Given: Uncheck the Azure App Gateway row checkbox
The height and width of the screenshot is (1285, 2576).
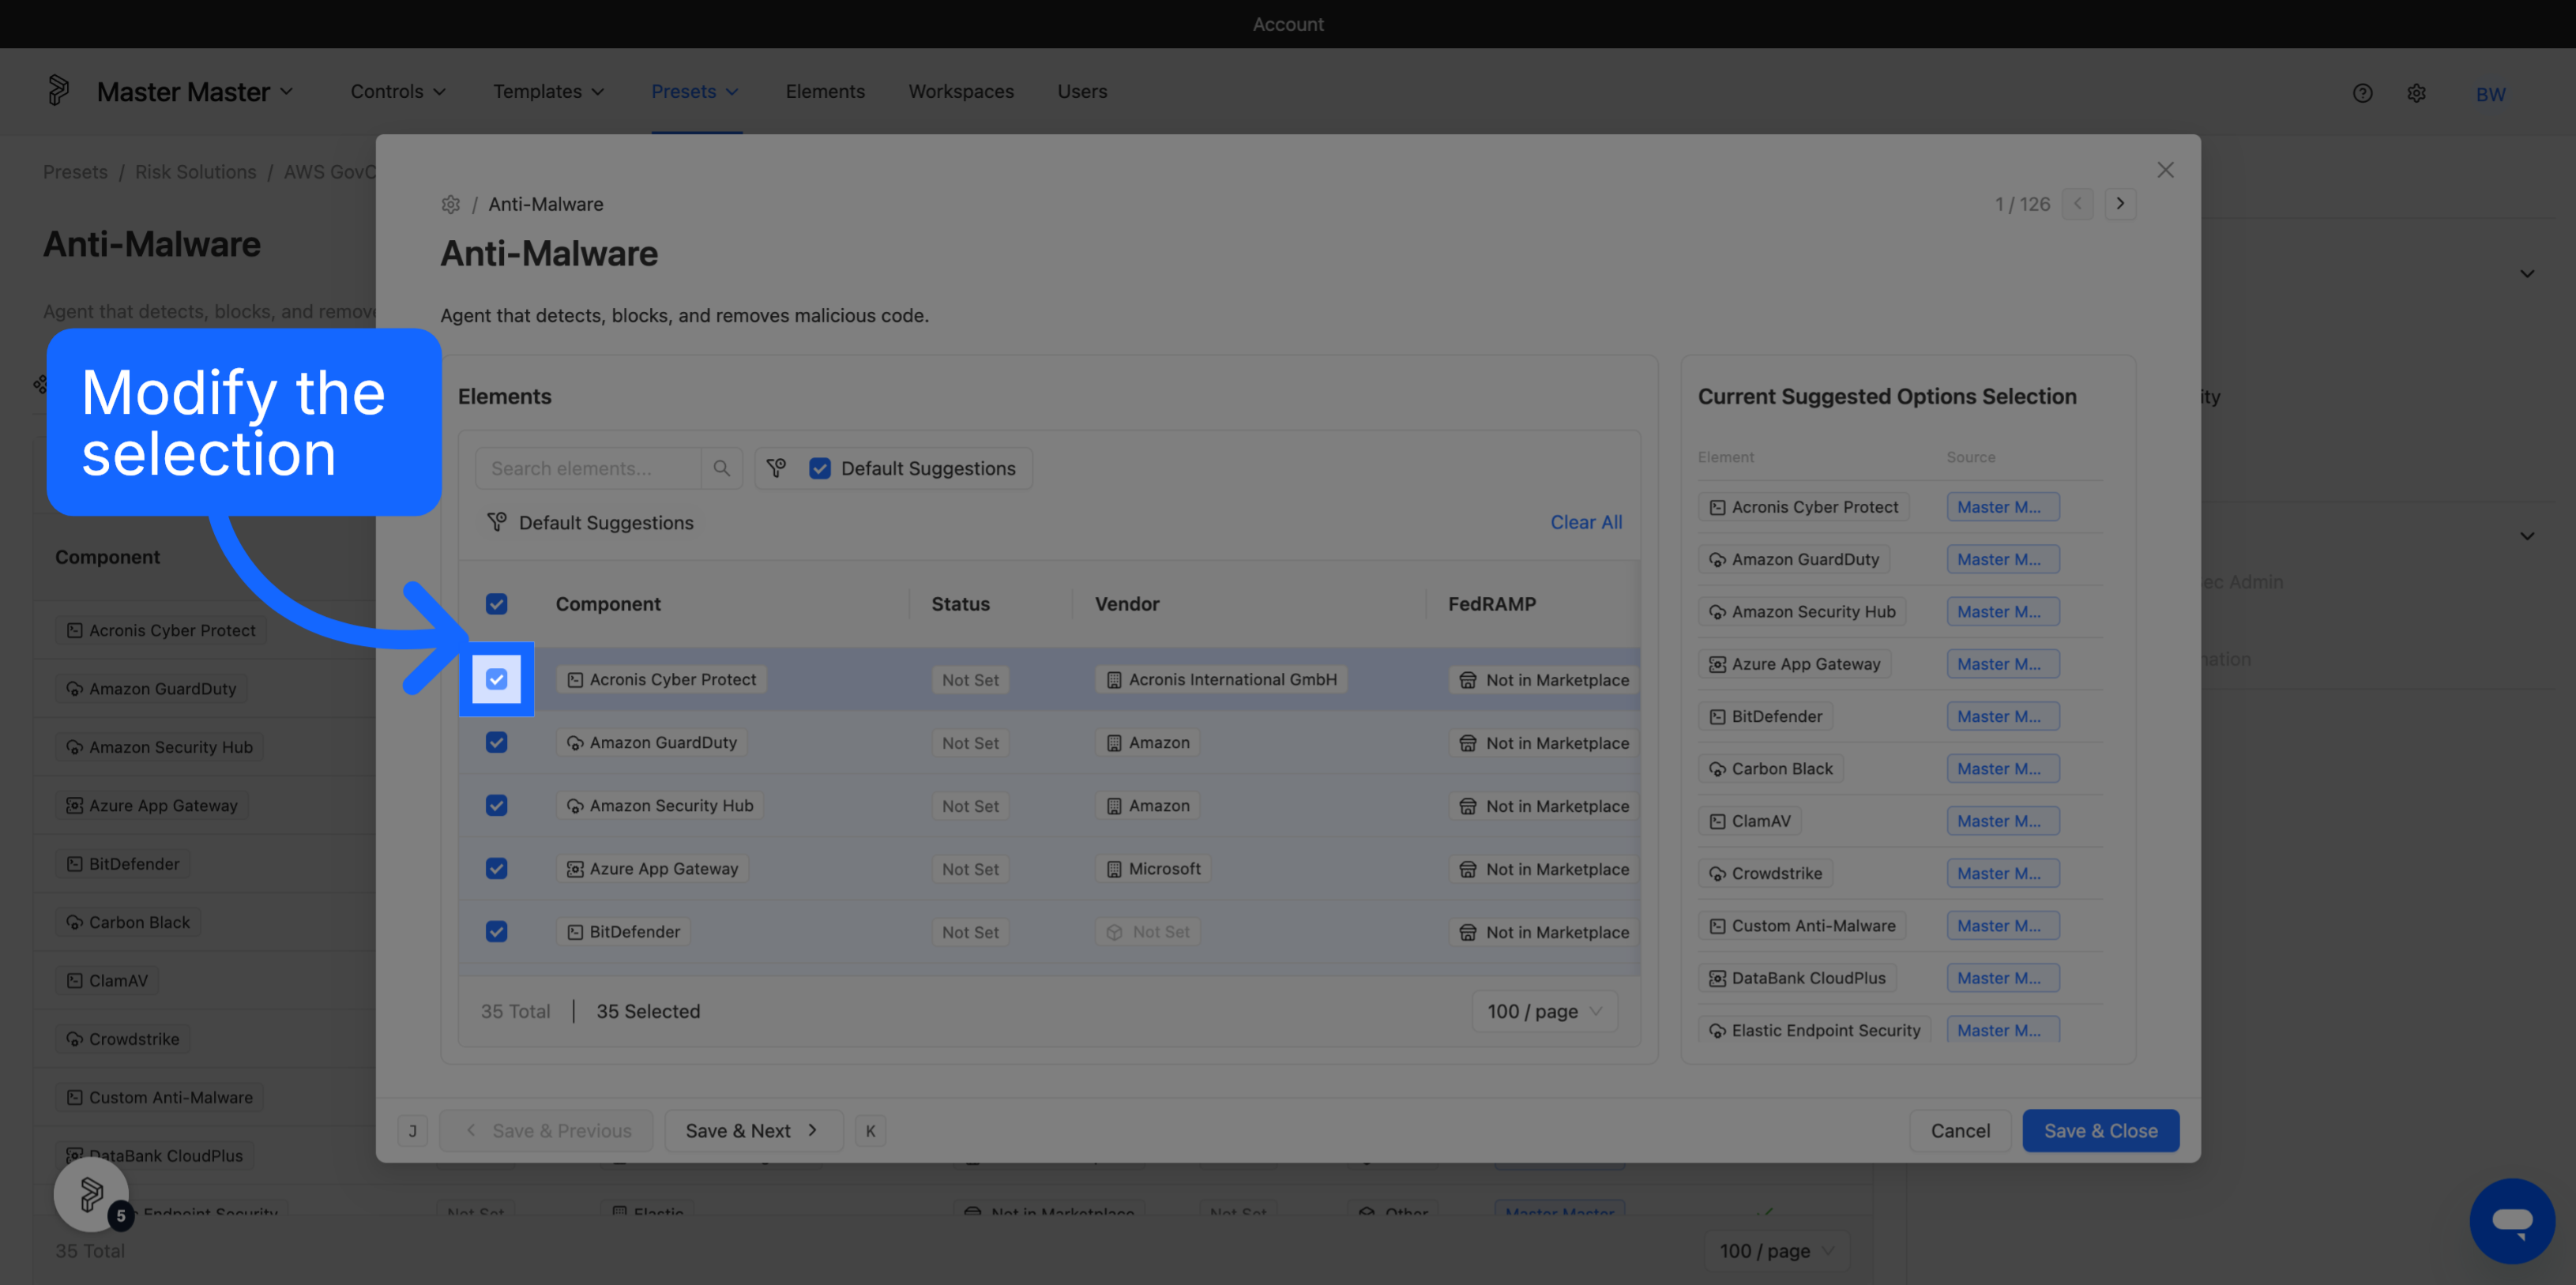Looking at the screenshot, I should tap(496, 868).
